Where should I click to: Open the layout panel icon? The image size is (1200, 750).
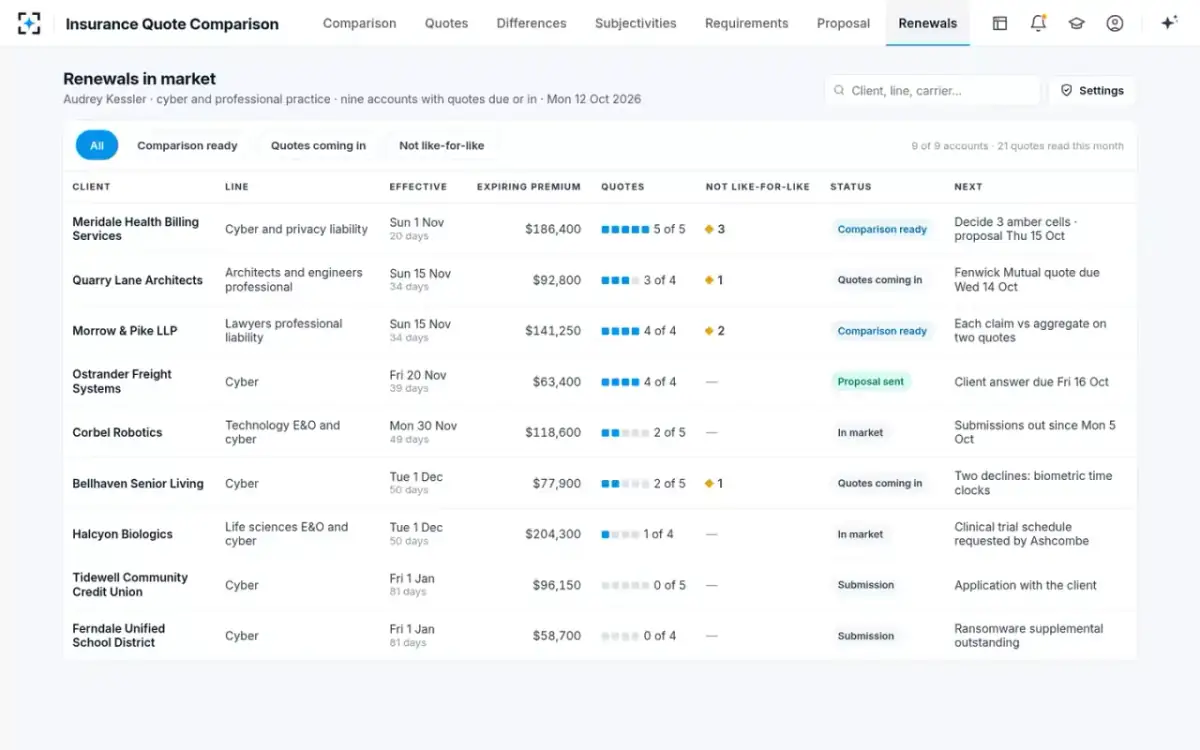pos(999,23)
